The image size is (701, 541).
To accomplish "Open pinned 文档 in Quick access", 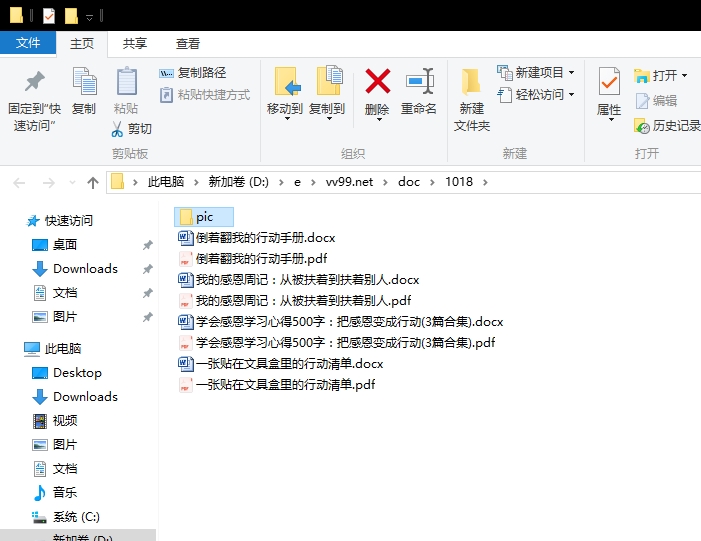I will [x=54, y=293].
